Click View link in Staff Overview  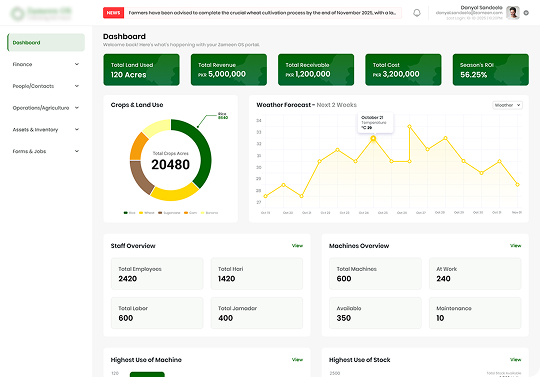click(297, 245)
